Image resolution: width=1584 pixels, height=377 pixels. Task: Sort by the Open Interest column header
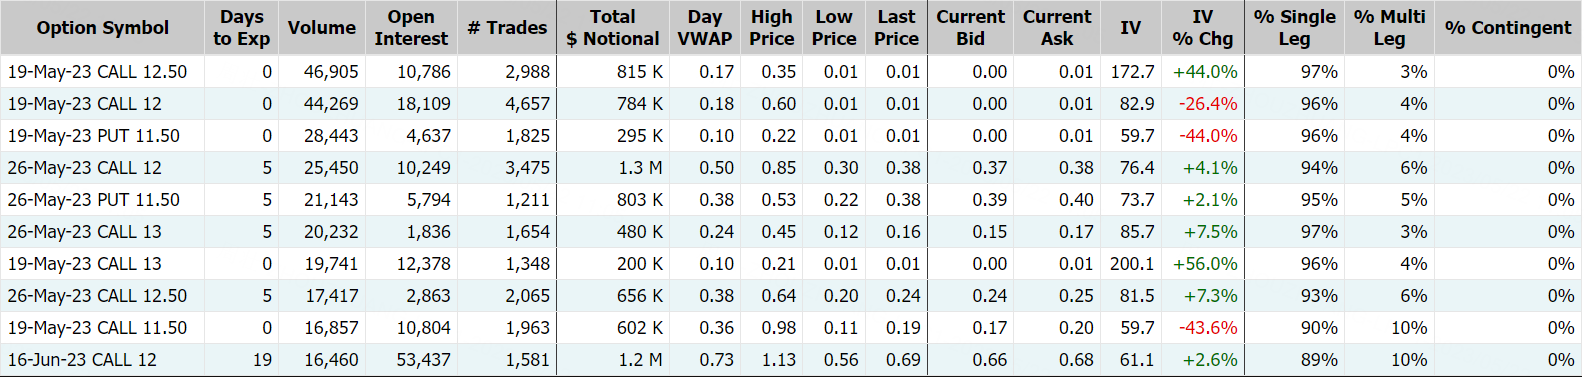(x=410, y=28)
